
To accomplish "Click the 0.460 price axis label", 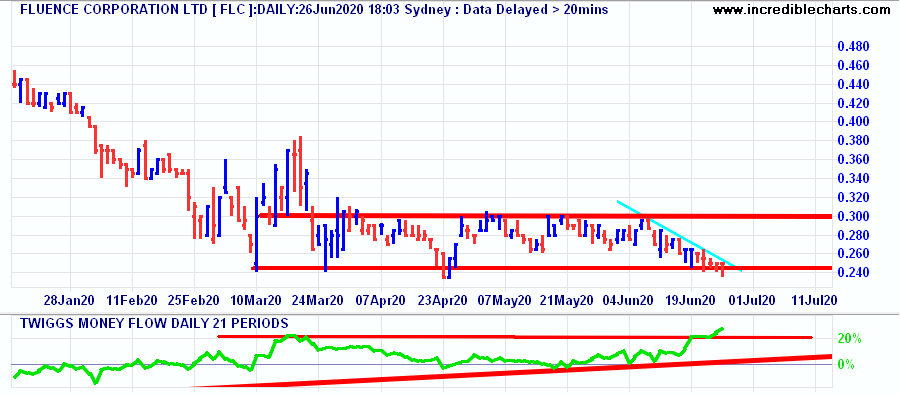I will [x=854, y=65].
